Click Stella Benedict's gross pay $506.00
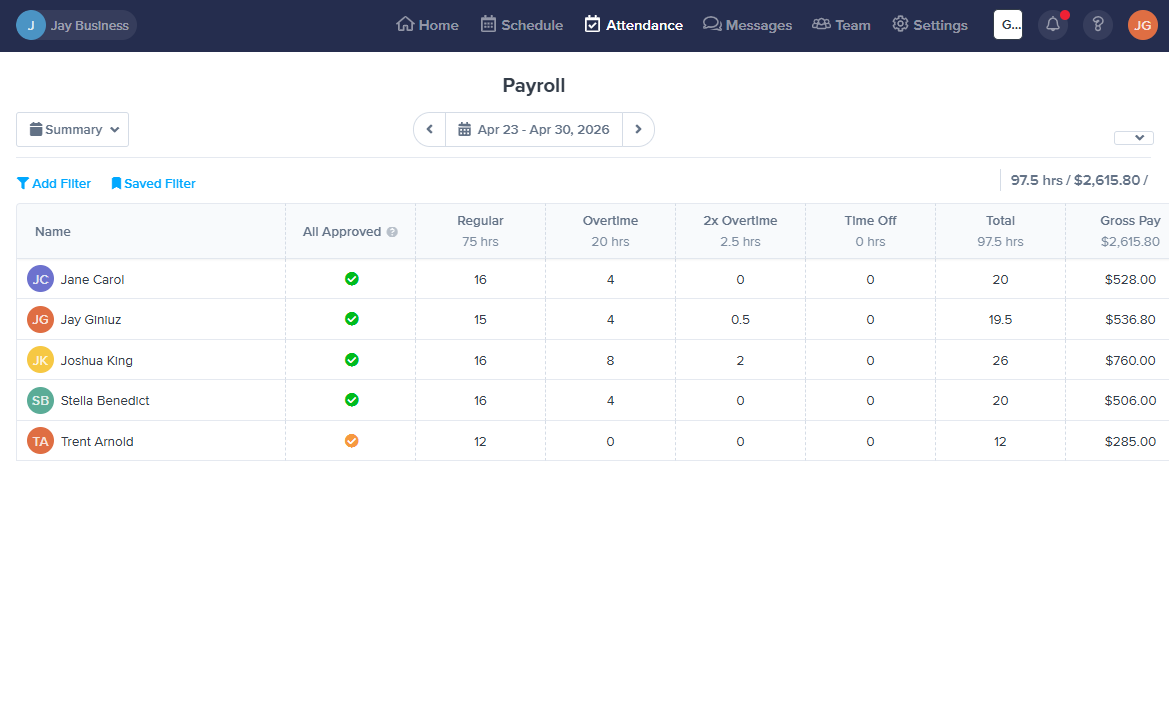The width and height of the screenshot is (1169, 716). point(1130,401)
